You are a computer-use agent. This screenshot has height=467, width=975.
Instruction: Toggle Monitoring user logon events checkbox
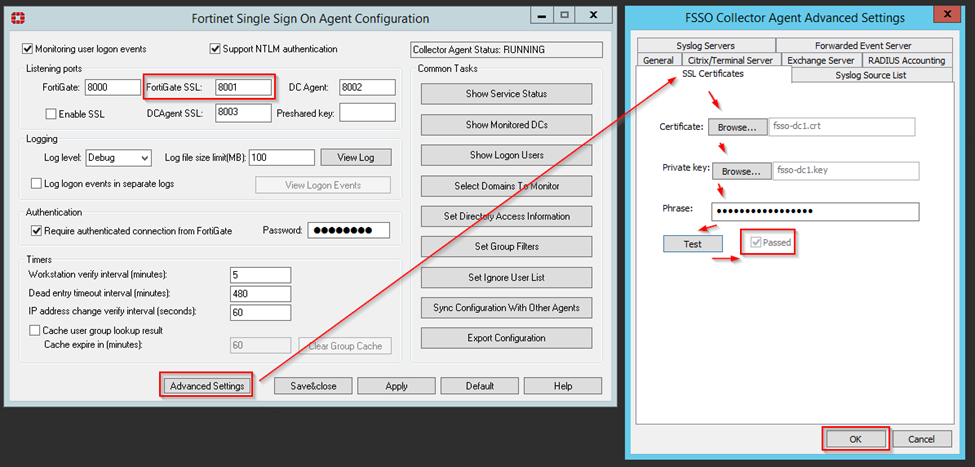click(27, 49)
